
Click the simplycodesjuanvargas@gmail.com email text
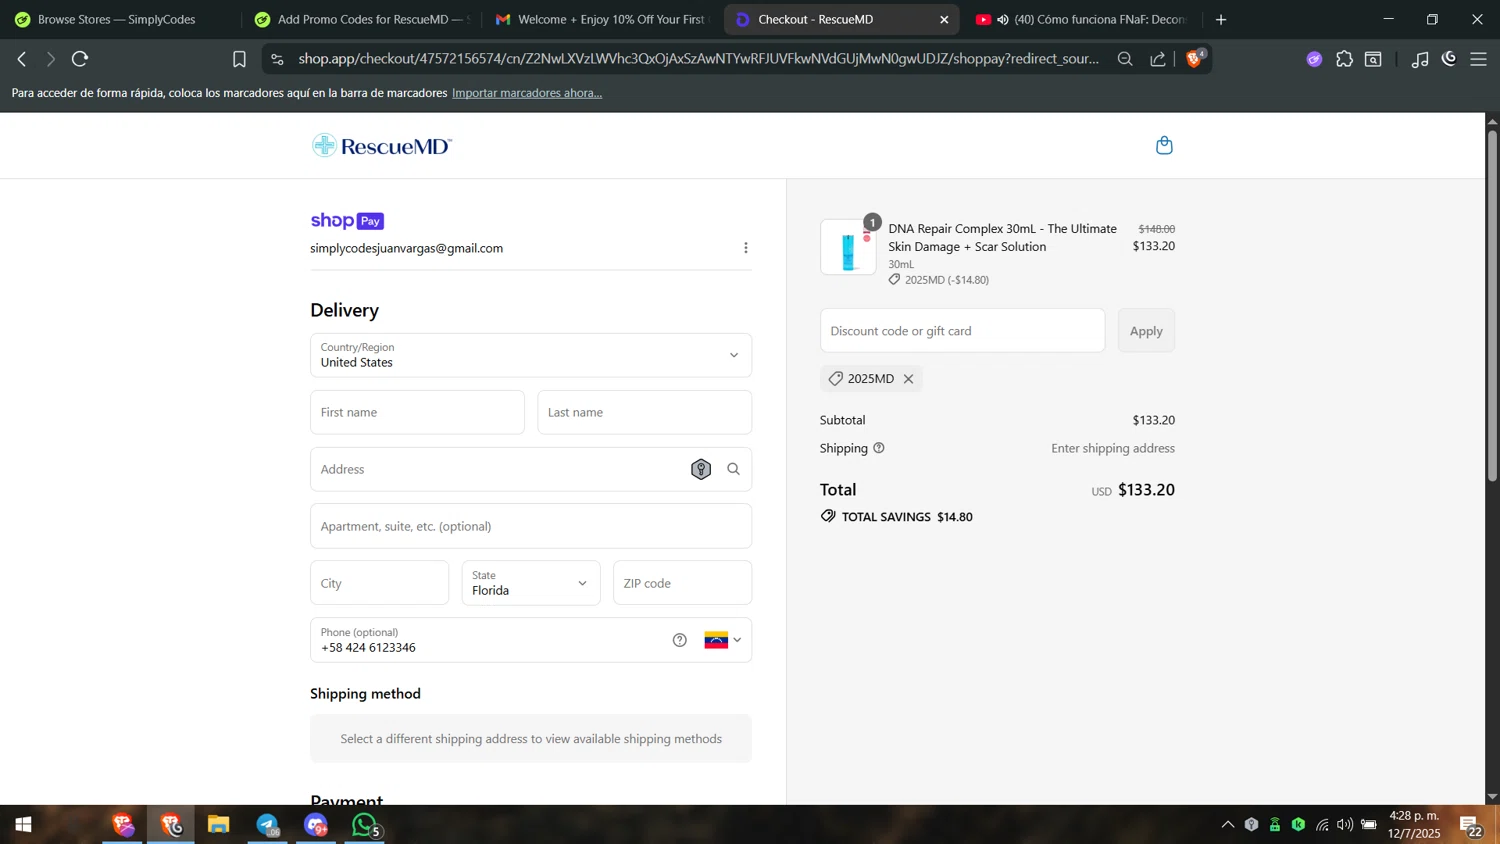(407, 248)
